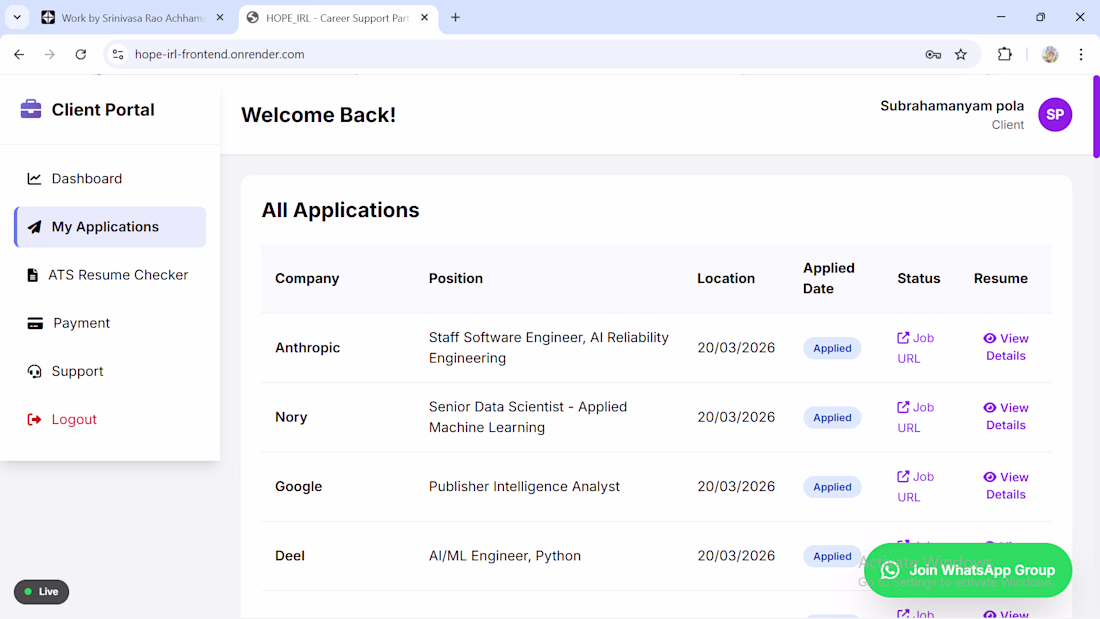Open Chrome's three-dot menu
Viewport: 1100px width, 619px height.
(1081, 54)
